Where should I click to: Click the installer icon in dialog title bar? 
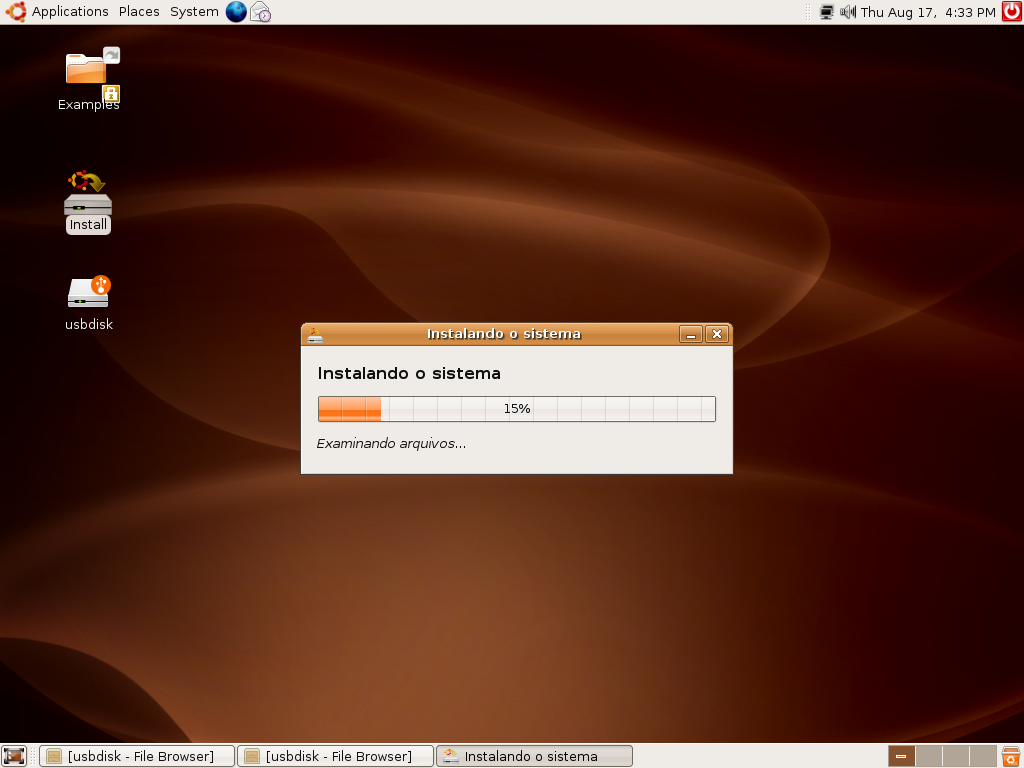[x=315, y=334]
